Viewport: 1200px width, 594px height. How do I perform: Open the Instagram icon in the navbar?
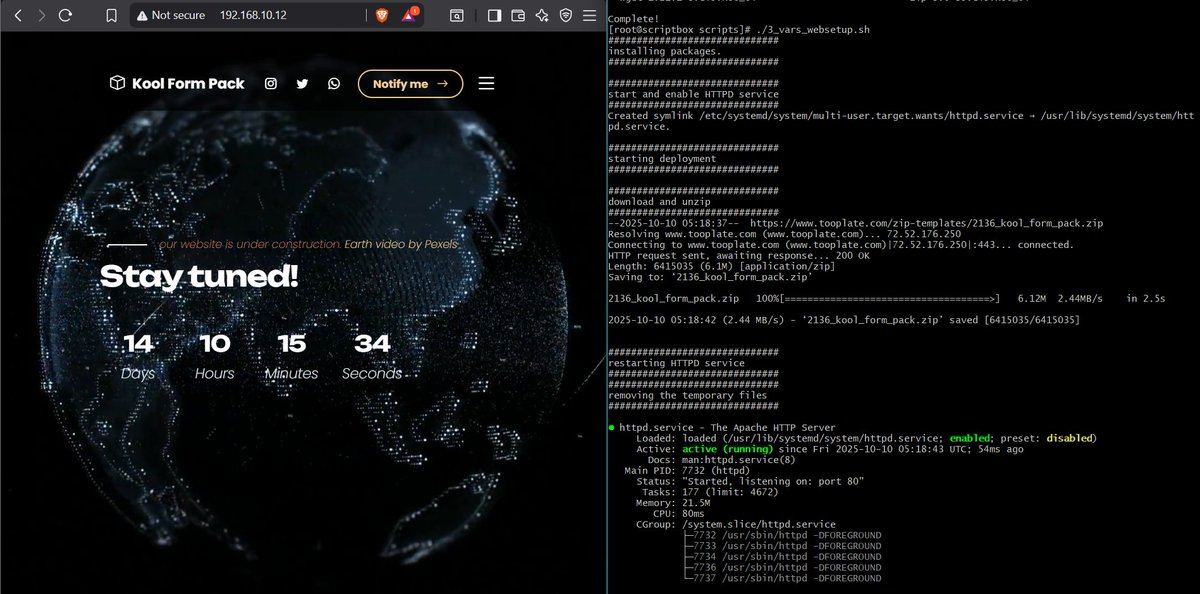271,84
